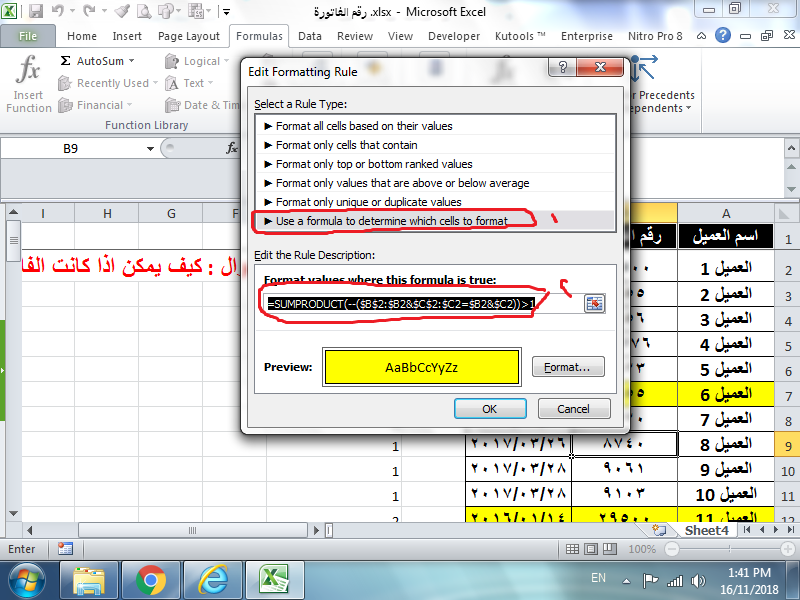
Task: Switch to the Insert tab
Action: 127,36
